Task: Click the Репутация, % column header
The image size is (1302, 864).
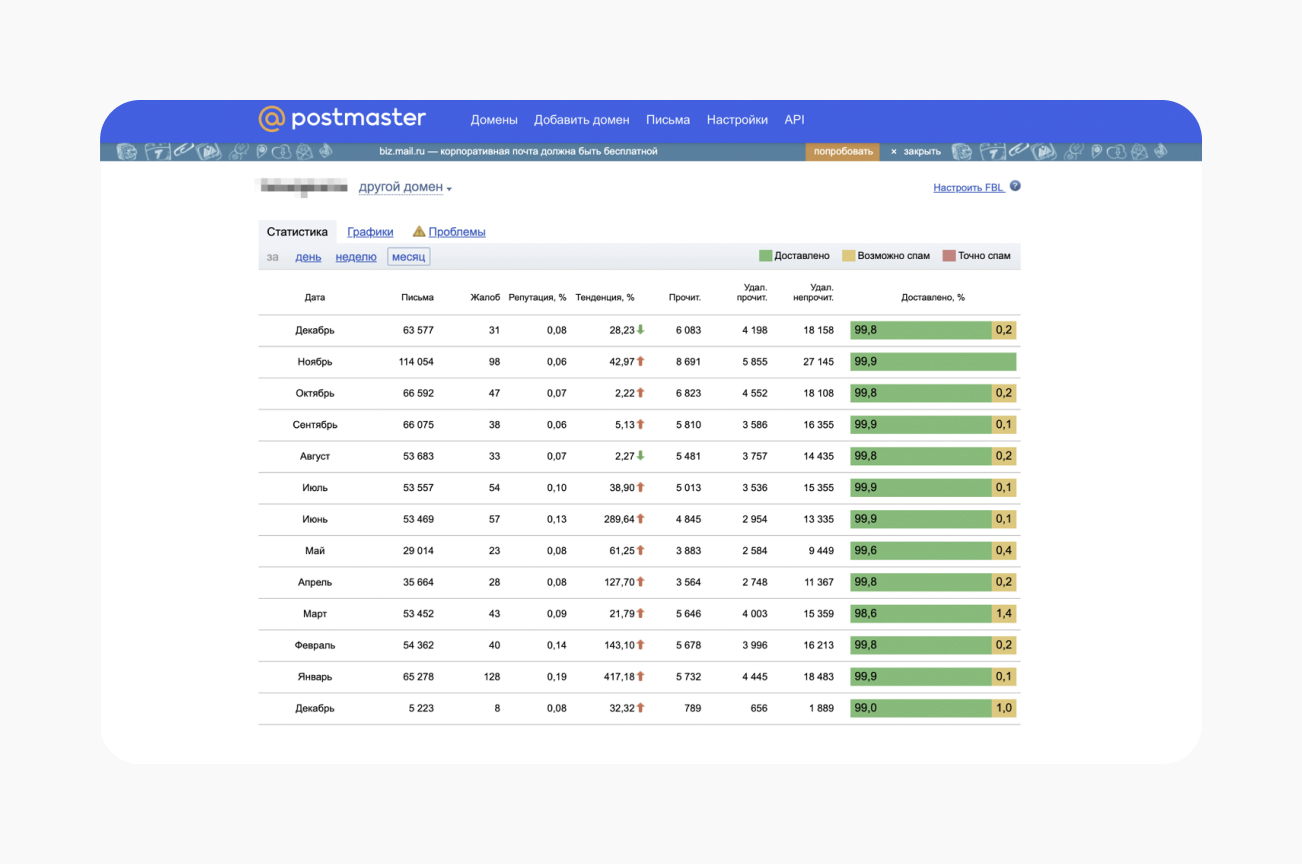Action: (537, 298)
